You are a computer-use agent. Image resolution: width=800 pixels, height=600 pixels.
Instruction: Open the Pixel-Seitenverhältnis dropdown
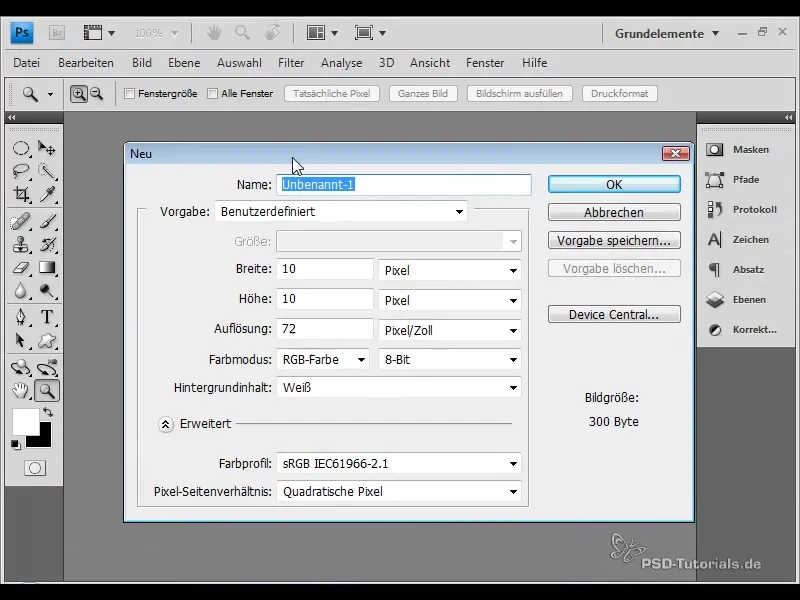[399, 492]
